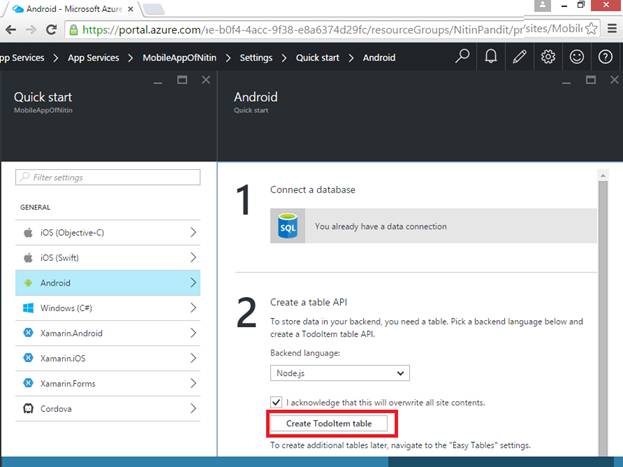Expand chevron on iOS (Swift) row
Viewport: 623px width, 467px height.
(x=193, y=258)
